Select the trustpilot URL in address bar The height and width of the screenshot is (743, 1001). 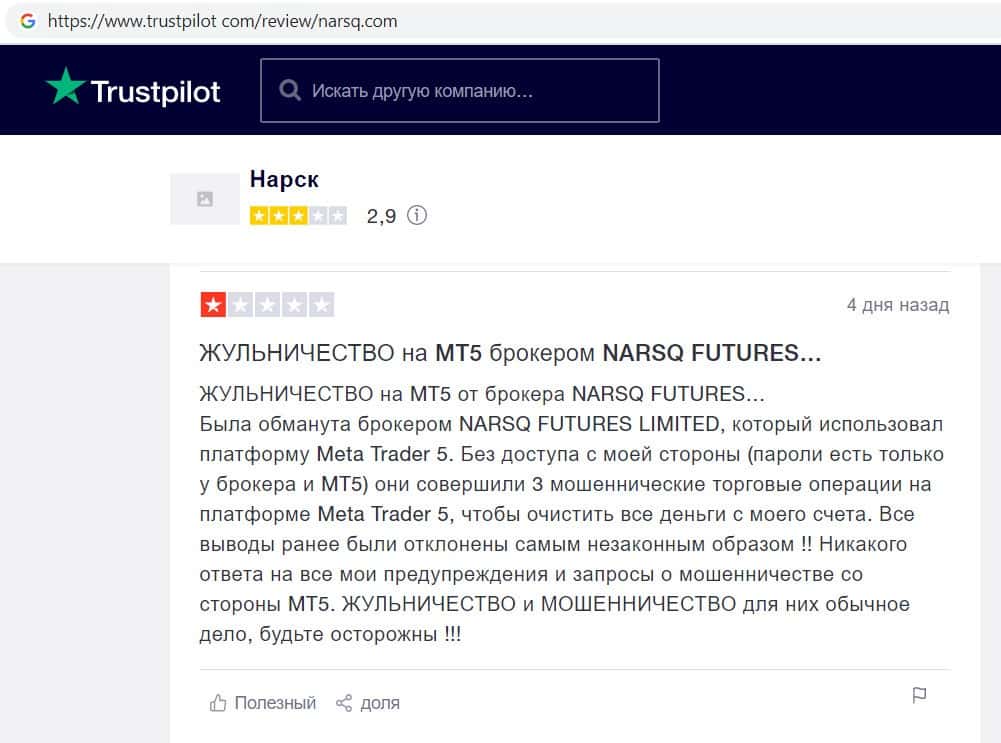pos(222,20)
